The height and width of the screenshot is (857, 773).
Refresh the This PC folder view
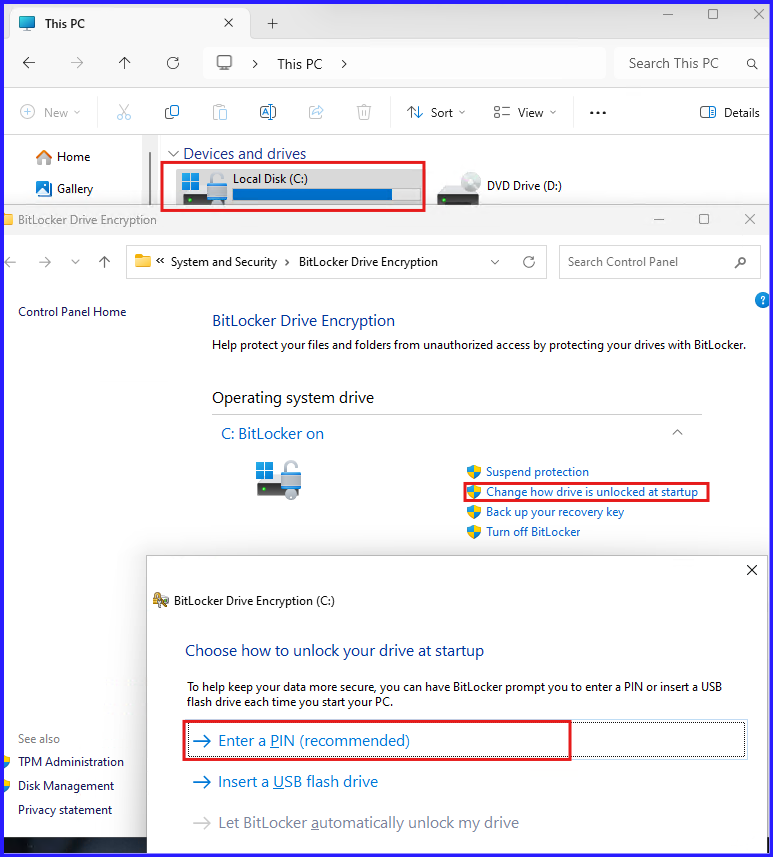coord(173,63)
